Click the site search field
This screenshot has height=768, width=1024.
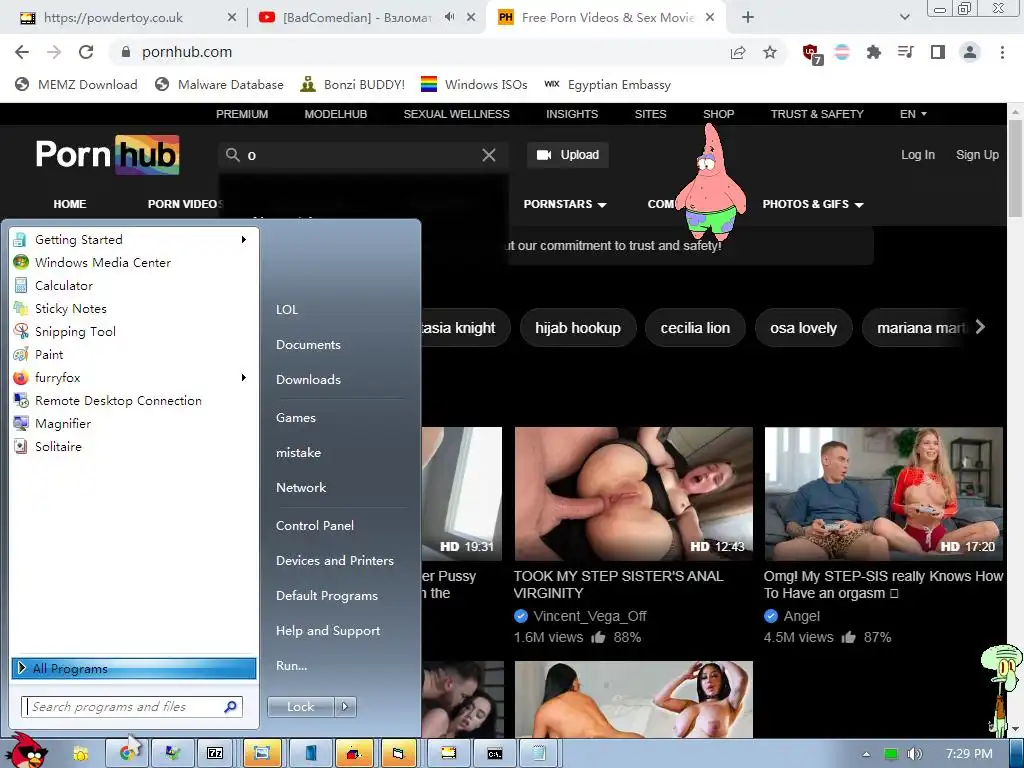pyautogui.click(x=362, y=155)
